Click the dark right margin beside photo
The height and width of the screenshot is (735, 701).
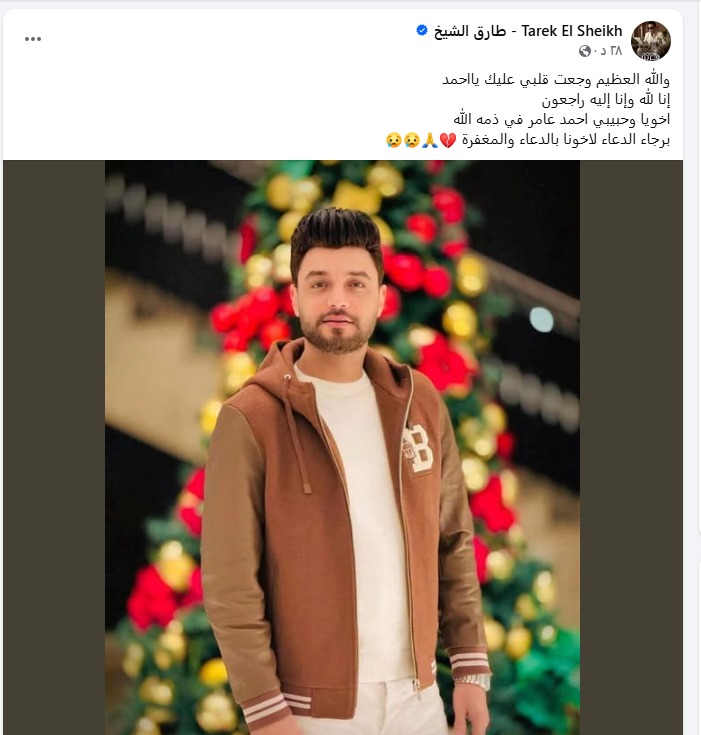[631, 447]
